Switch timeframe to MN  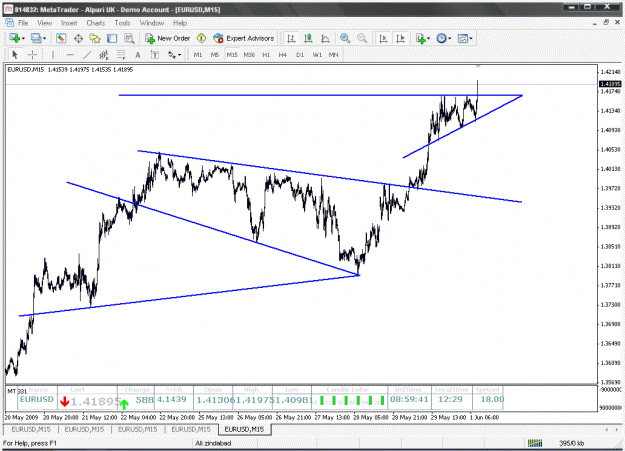pyautogui.click(x=334, y=55)
